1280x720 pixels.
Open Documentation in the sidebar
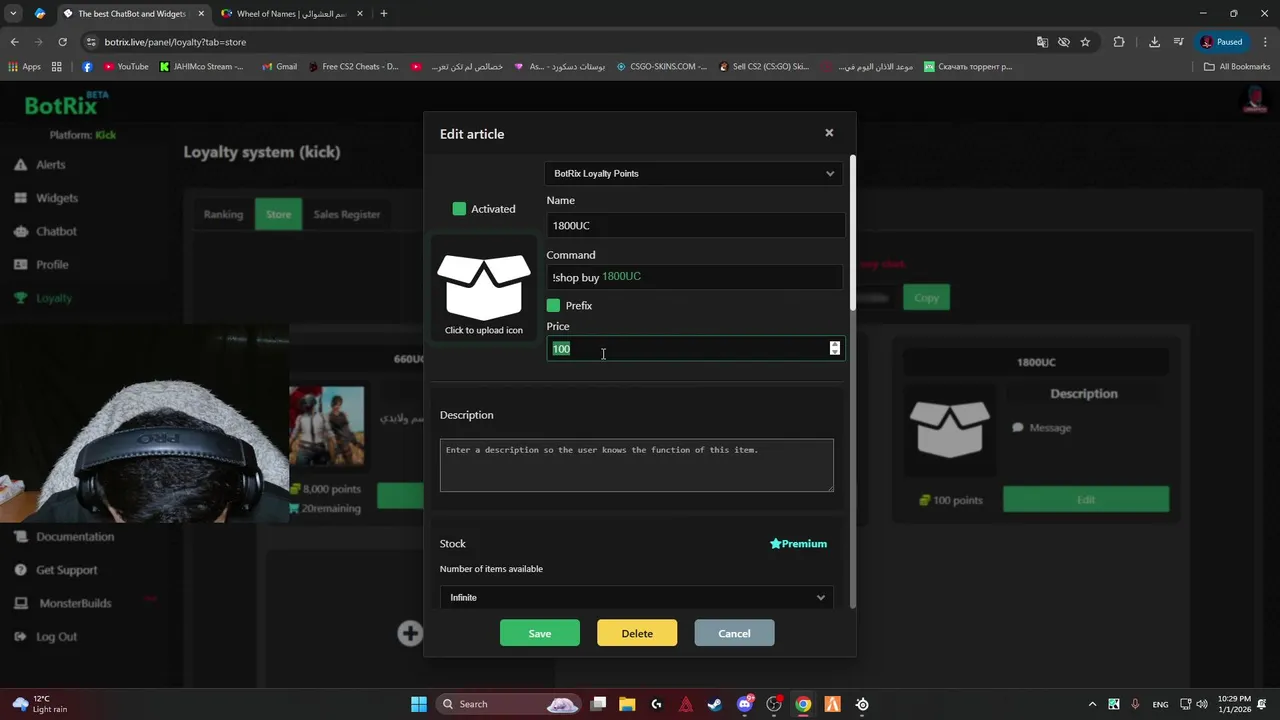[75, 537]
